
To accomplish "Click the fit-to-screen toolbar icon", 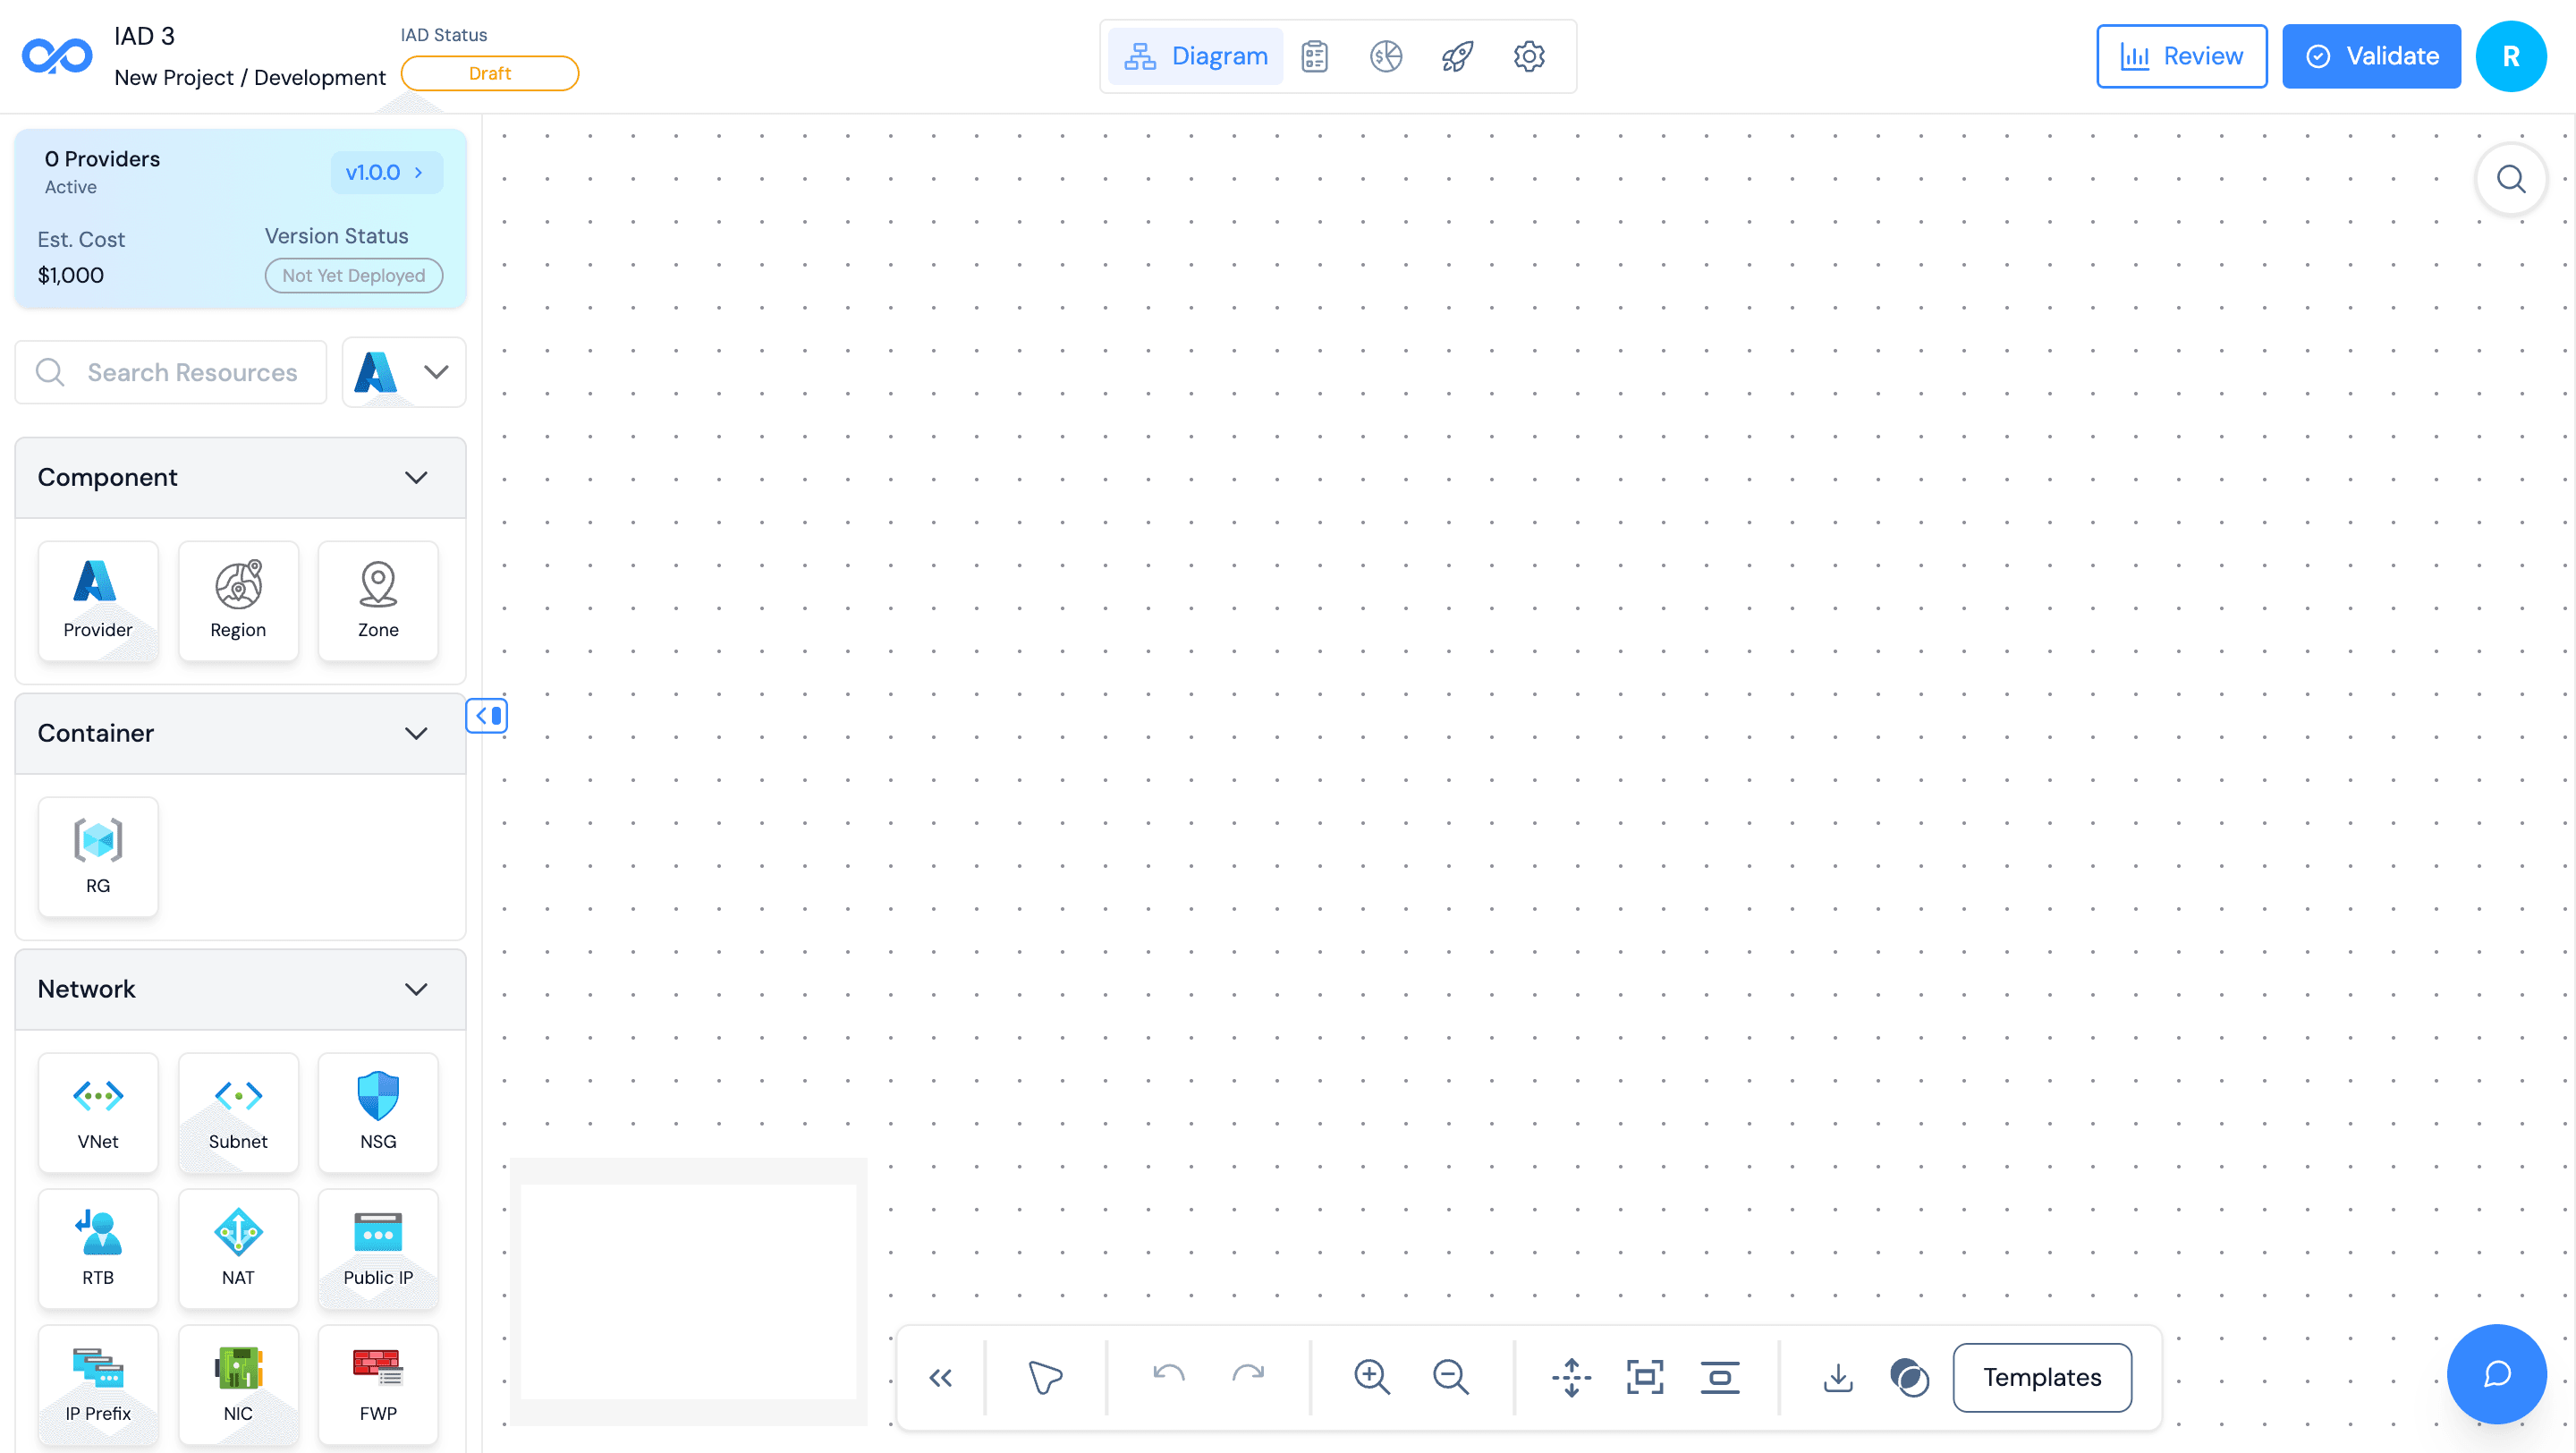I will point(1645,1377).
